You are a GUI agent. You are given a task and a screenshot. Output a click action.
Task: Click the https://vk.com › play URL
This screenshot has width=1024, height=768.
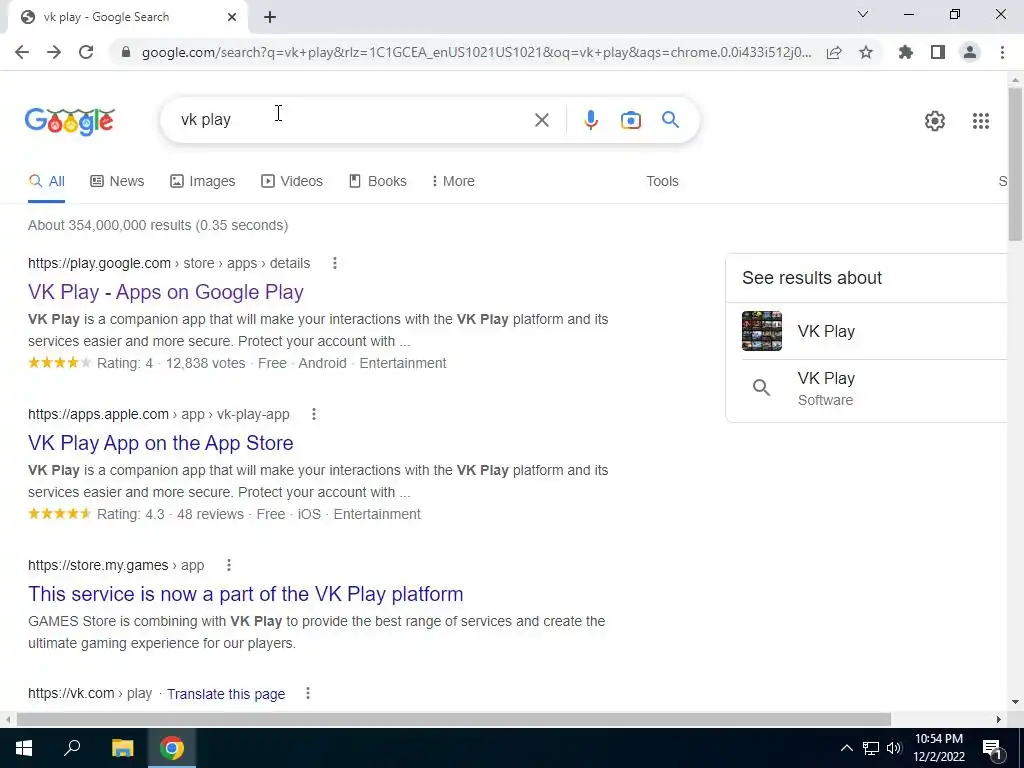[90, 694]
